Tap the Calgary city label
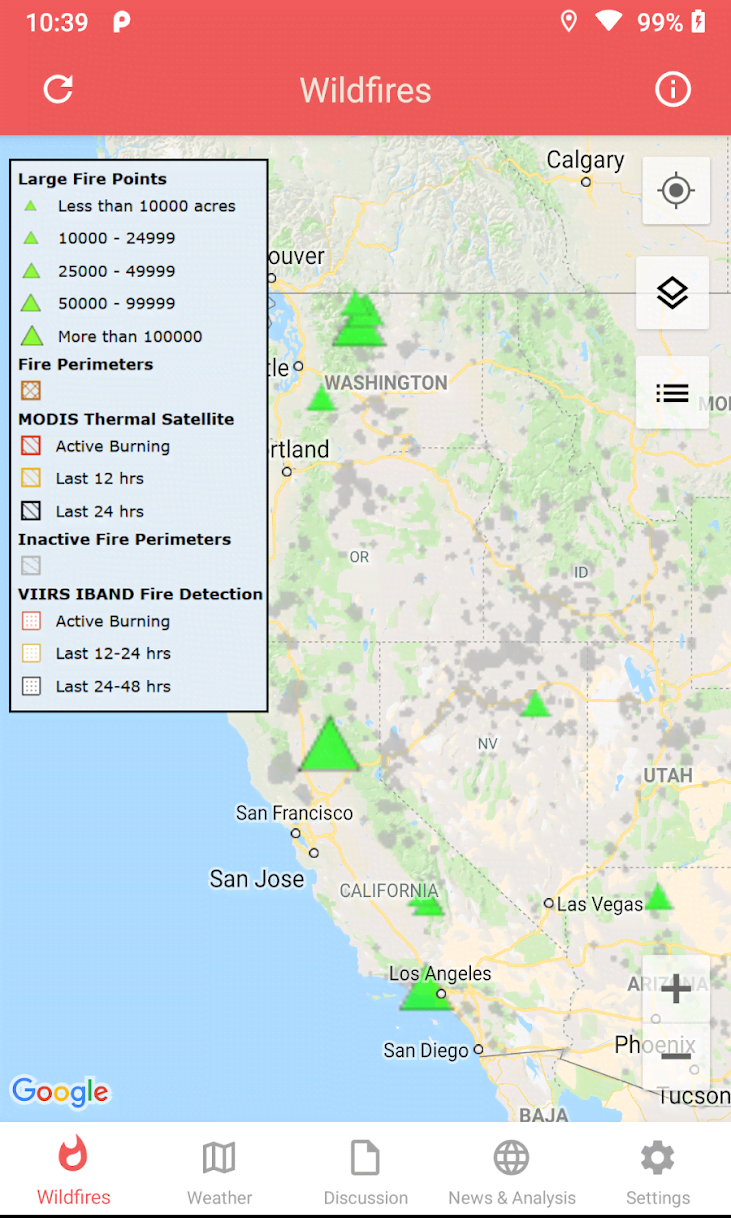This screenshot has width=731, height=1218. (585, 160)
